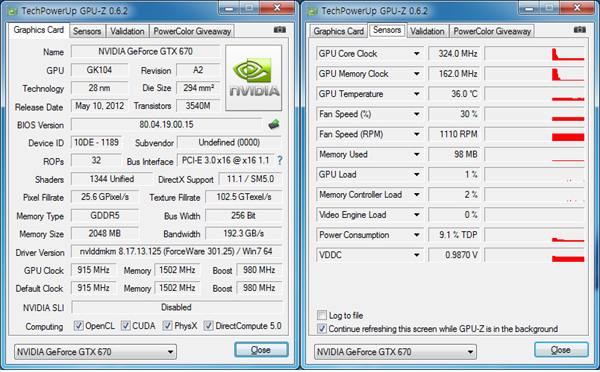Viewport: 600px width, 372px height.
Task: Switch to Validation tab in left window
Action: click(127, 31)
